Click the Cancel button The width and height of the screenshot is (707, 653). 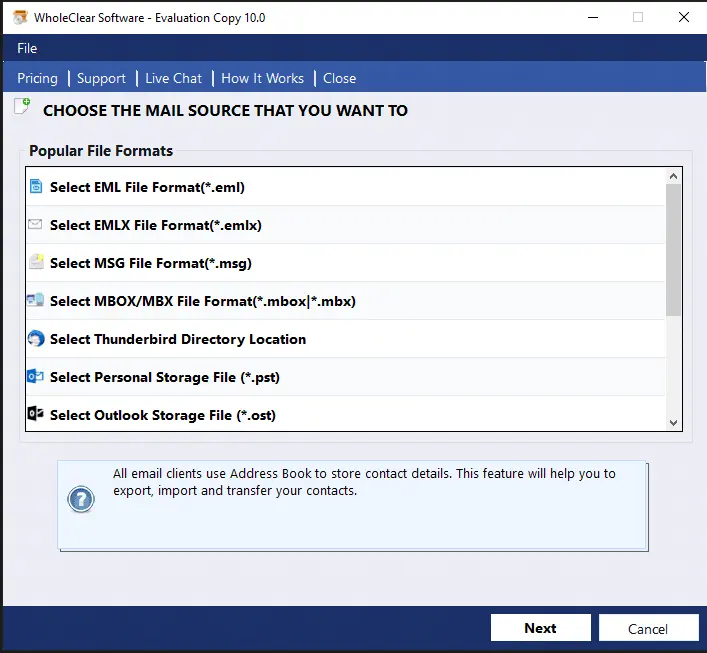tap(648, 627)
